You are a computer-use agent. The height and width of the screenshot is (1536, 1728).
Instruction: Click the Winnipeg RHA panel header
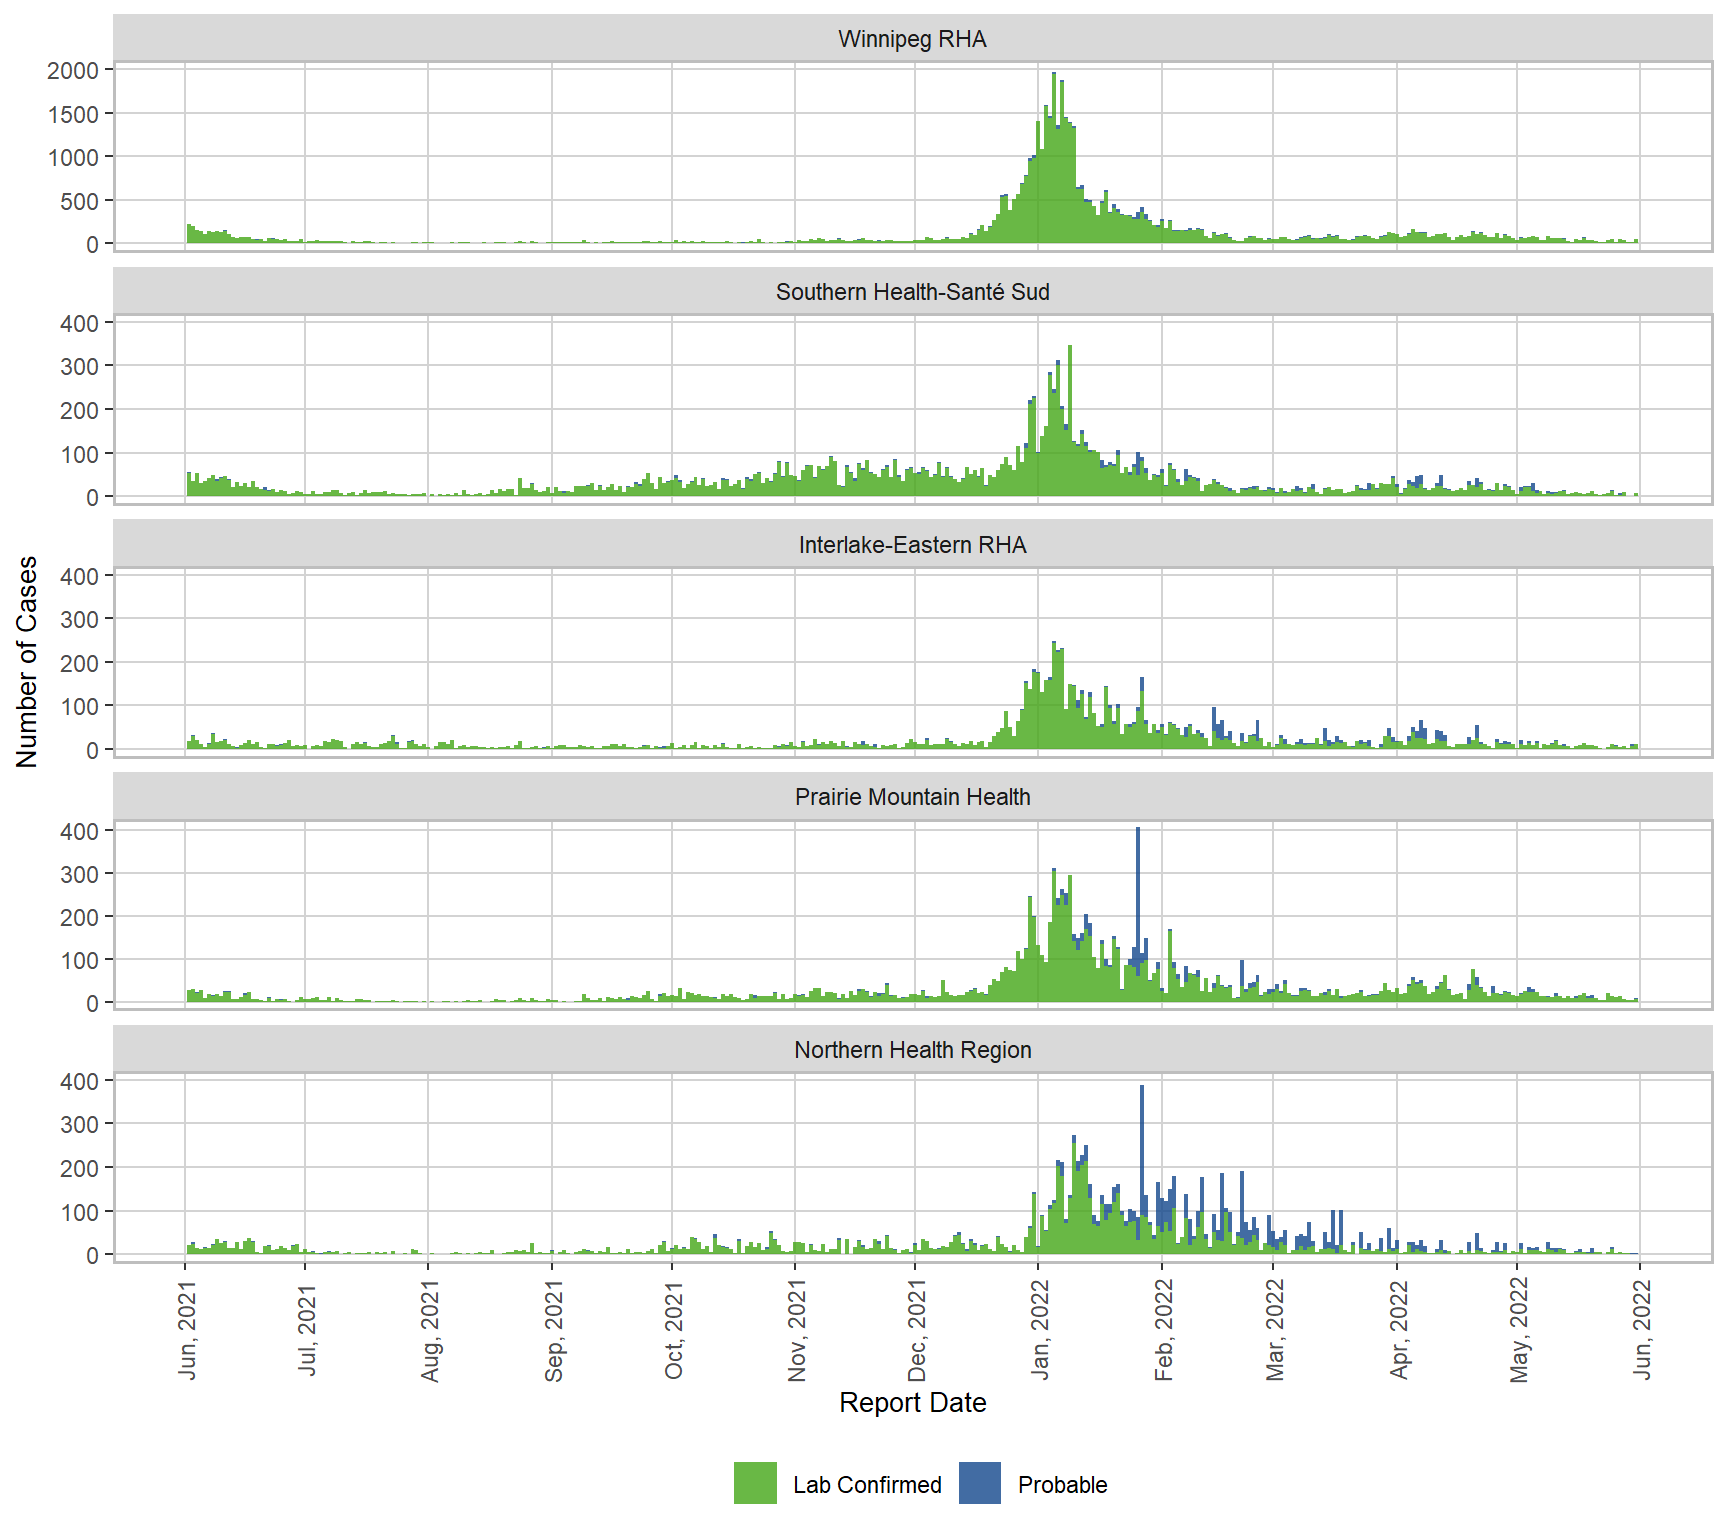pyautogui.click(x=912, y=39)
